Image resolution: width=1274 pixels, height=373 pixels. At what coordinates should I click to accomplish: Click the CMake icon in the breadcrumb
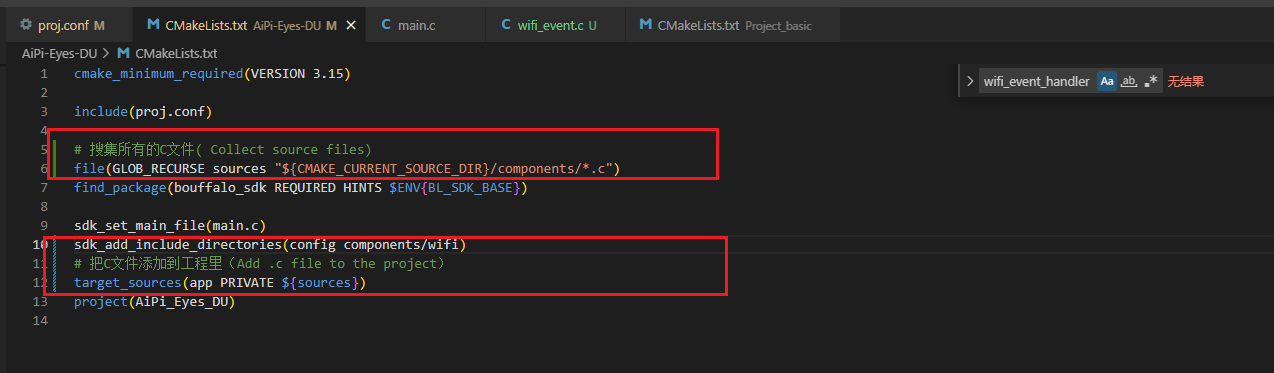pos(124,53)
